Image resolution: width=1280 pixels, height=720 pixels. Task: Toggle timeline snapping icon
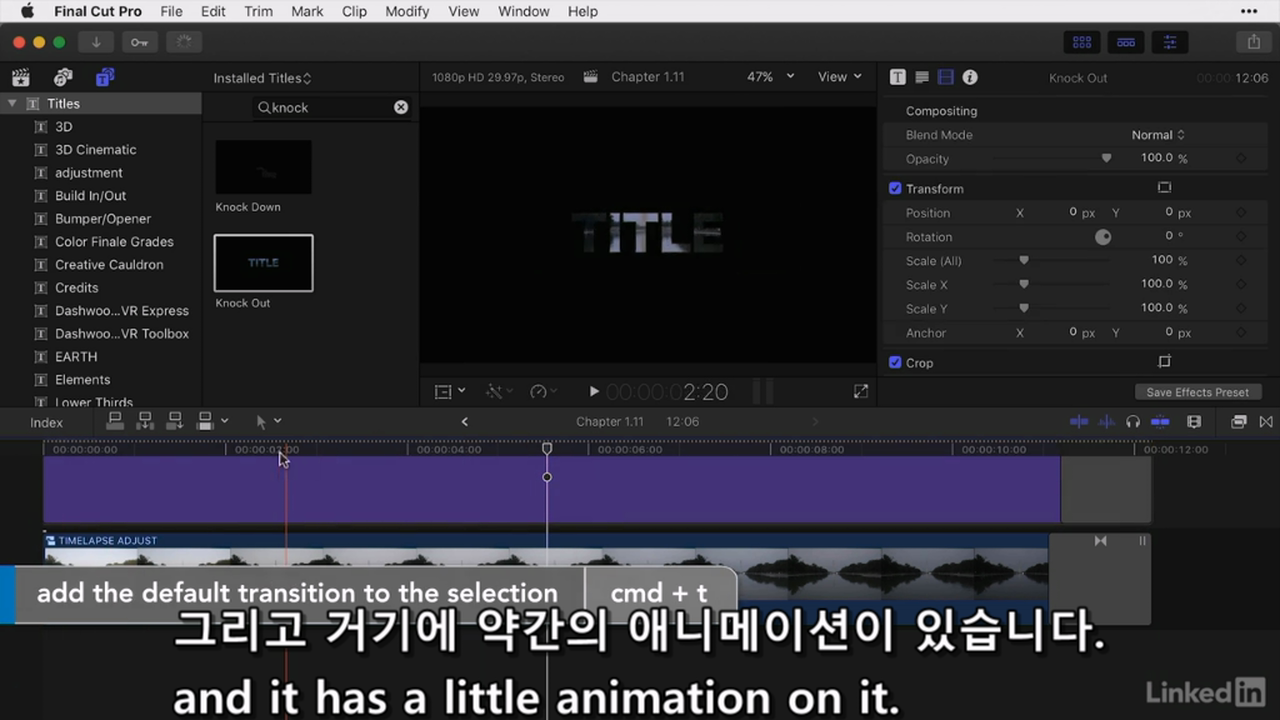click(x=1160, y=422)
